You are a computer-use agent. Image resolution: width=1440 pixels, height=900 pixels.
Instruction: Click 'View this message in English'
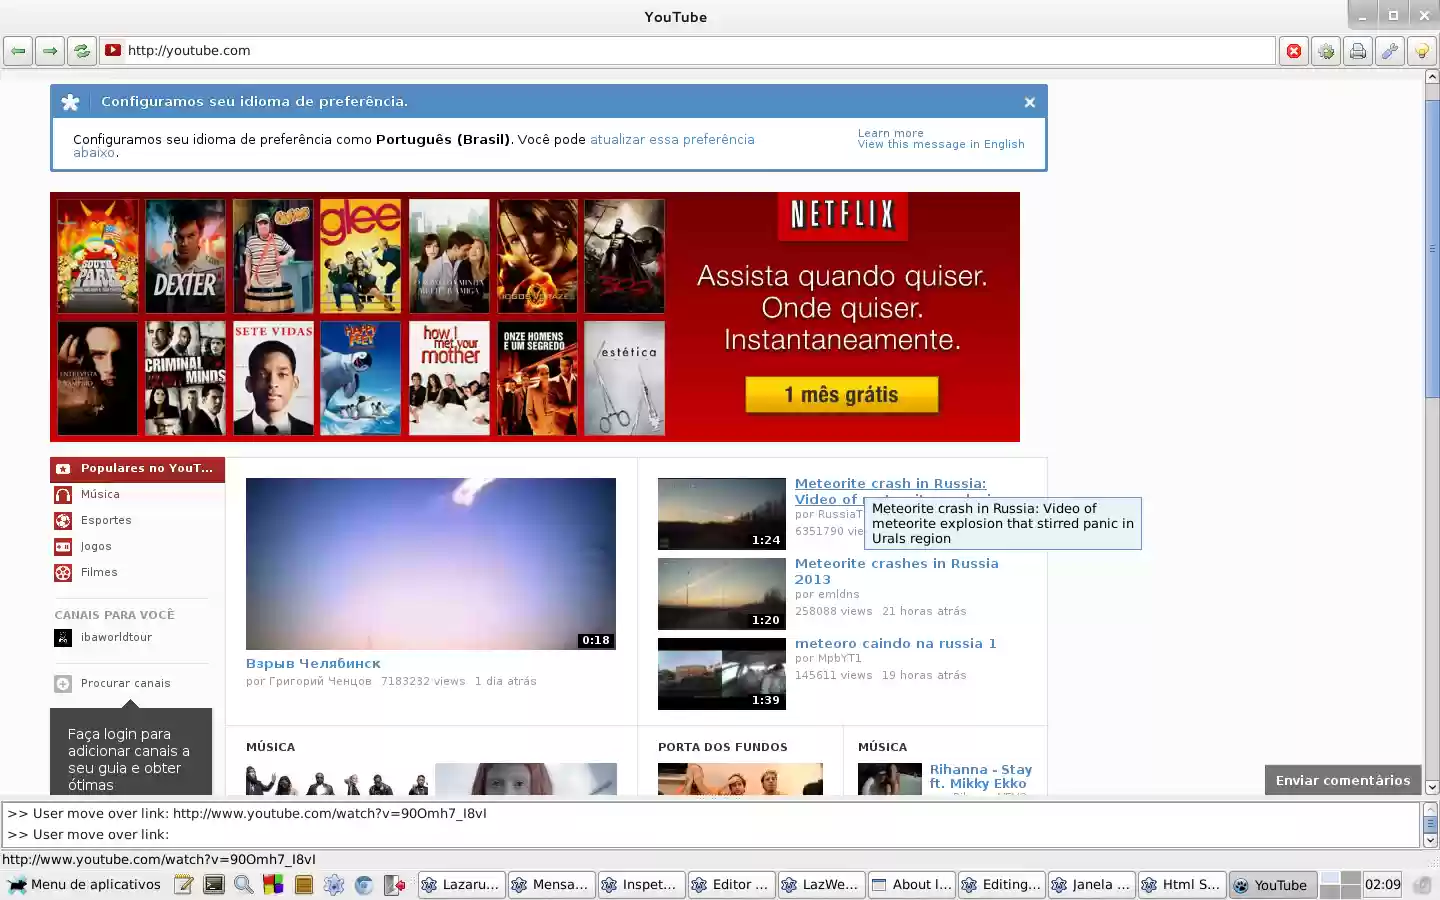940,144
